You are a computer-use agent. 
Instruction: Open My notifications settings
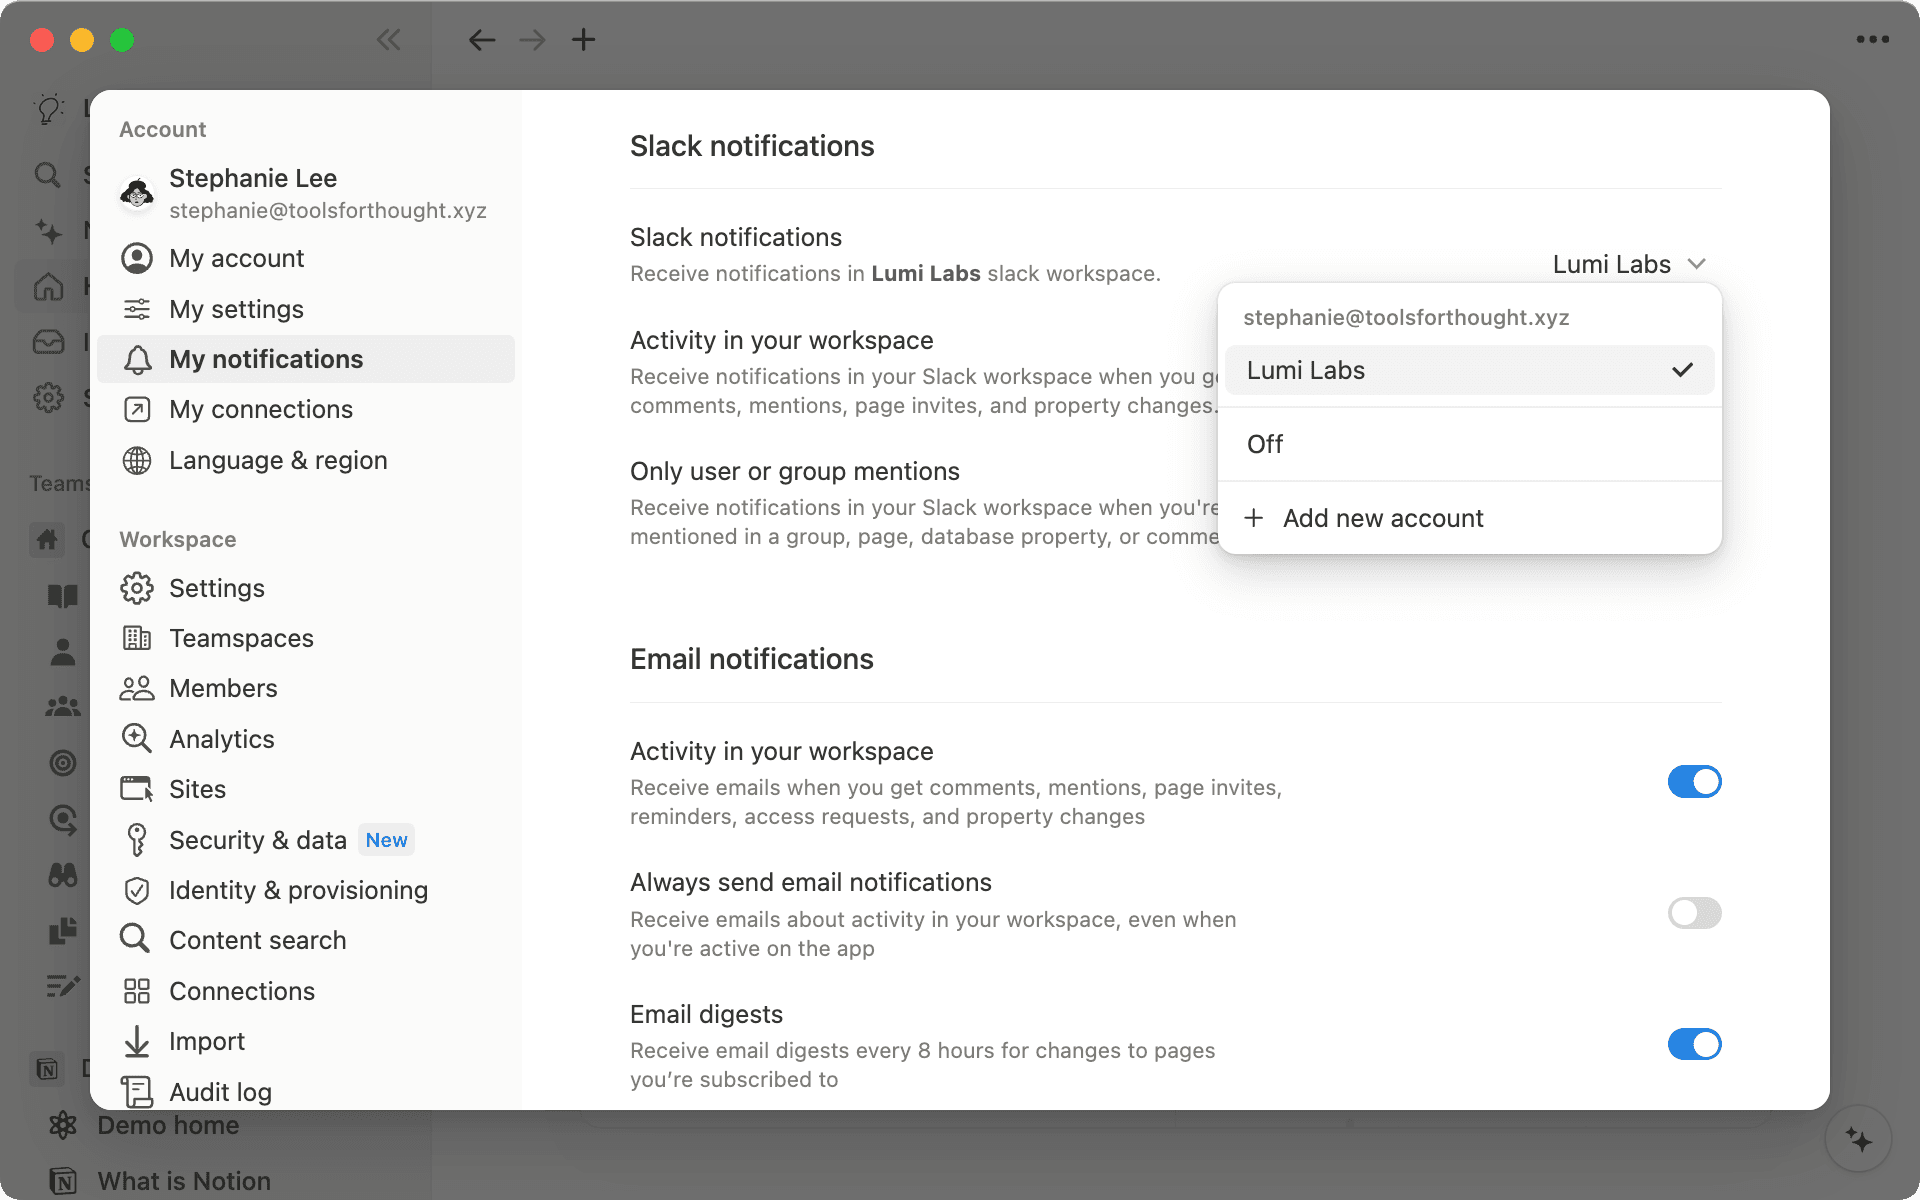point(266,359)
